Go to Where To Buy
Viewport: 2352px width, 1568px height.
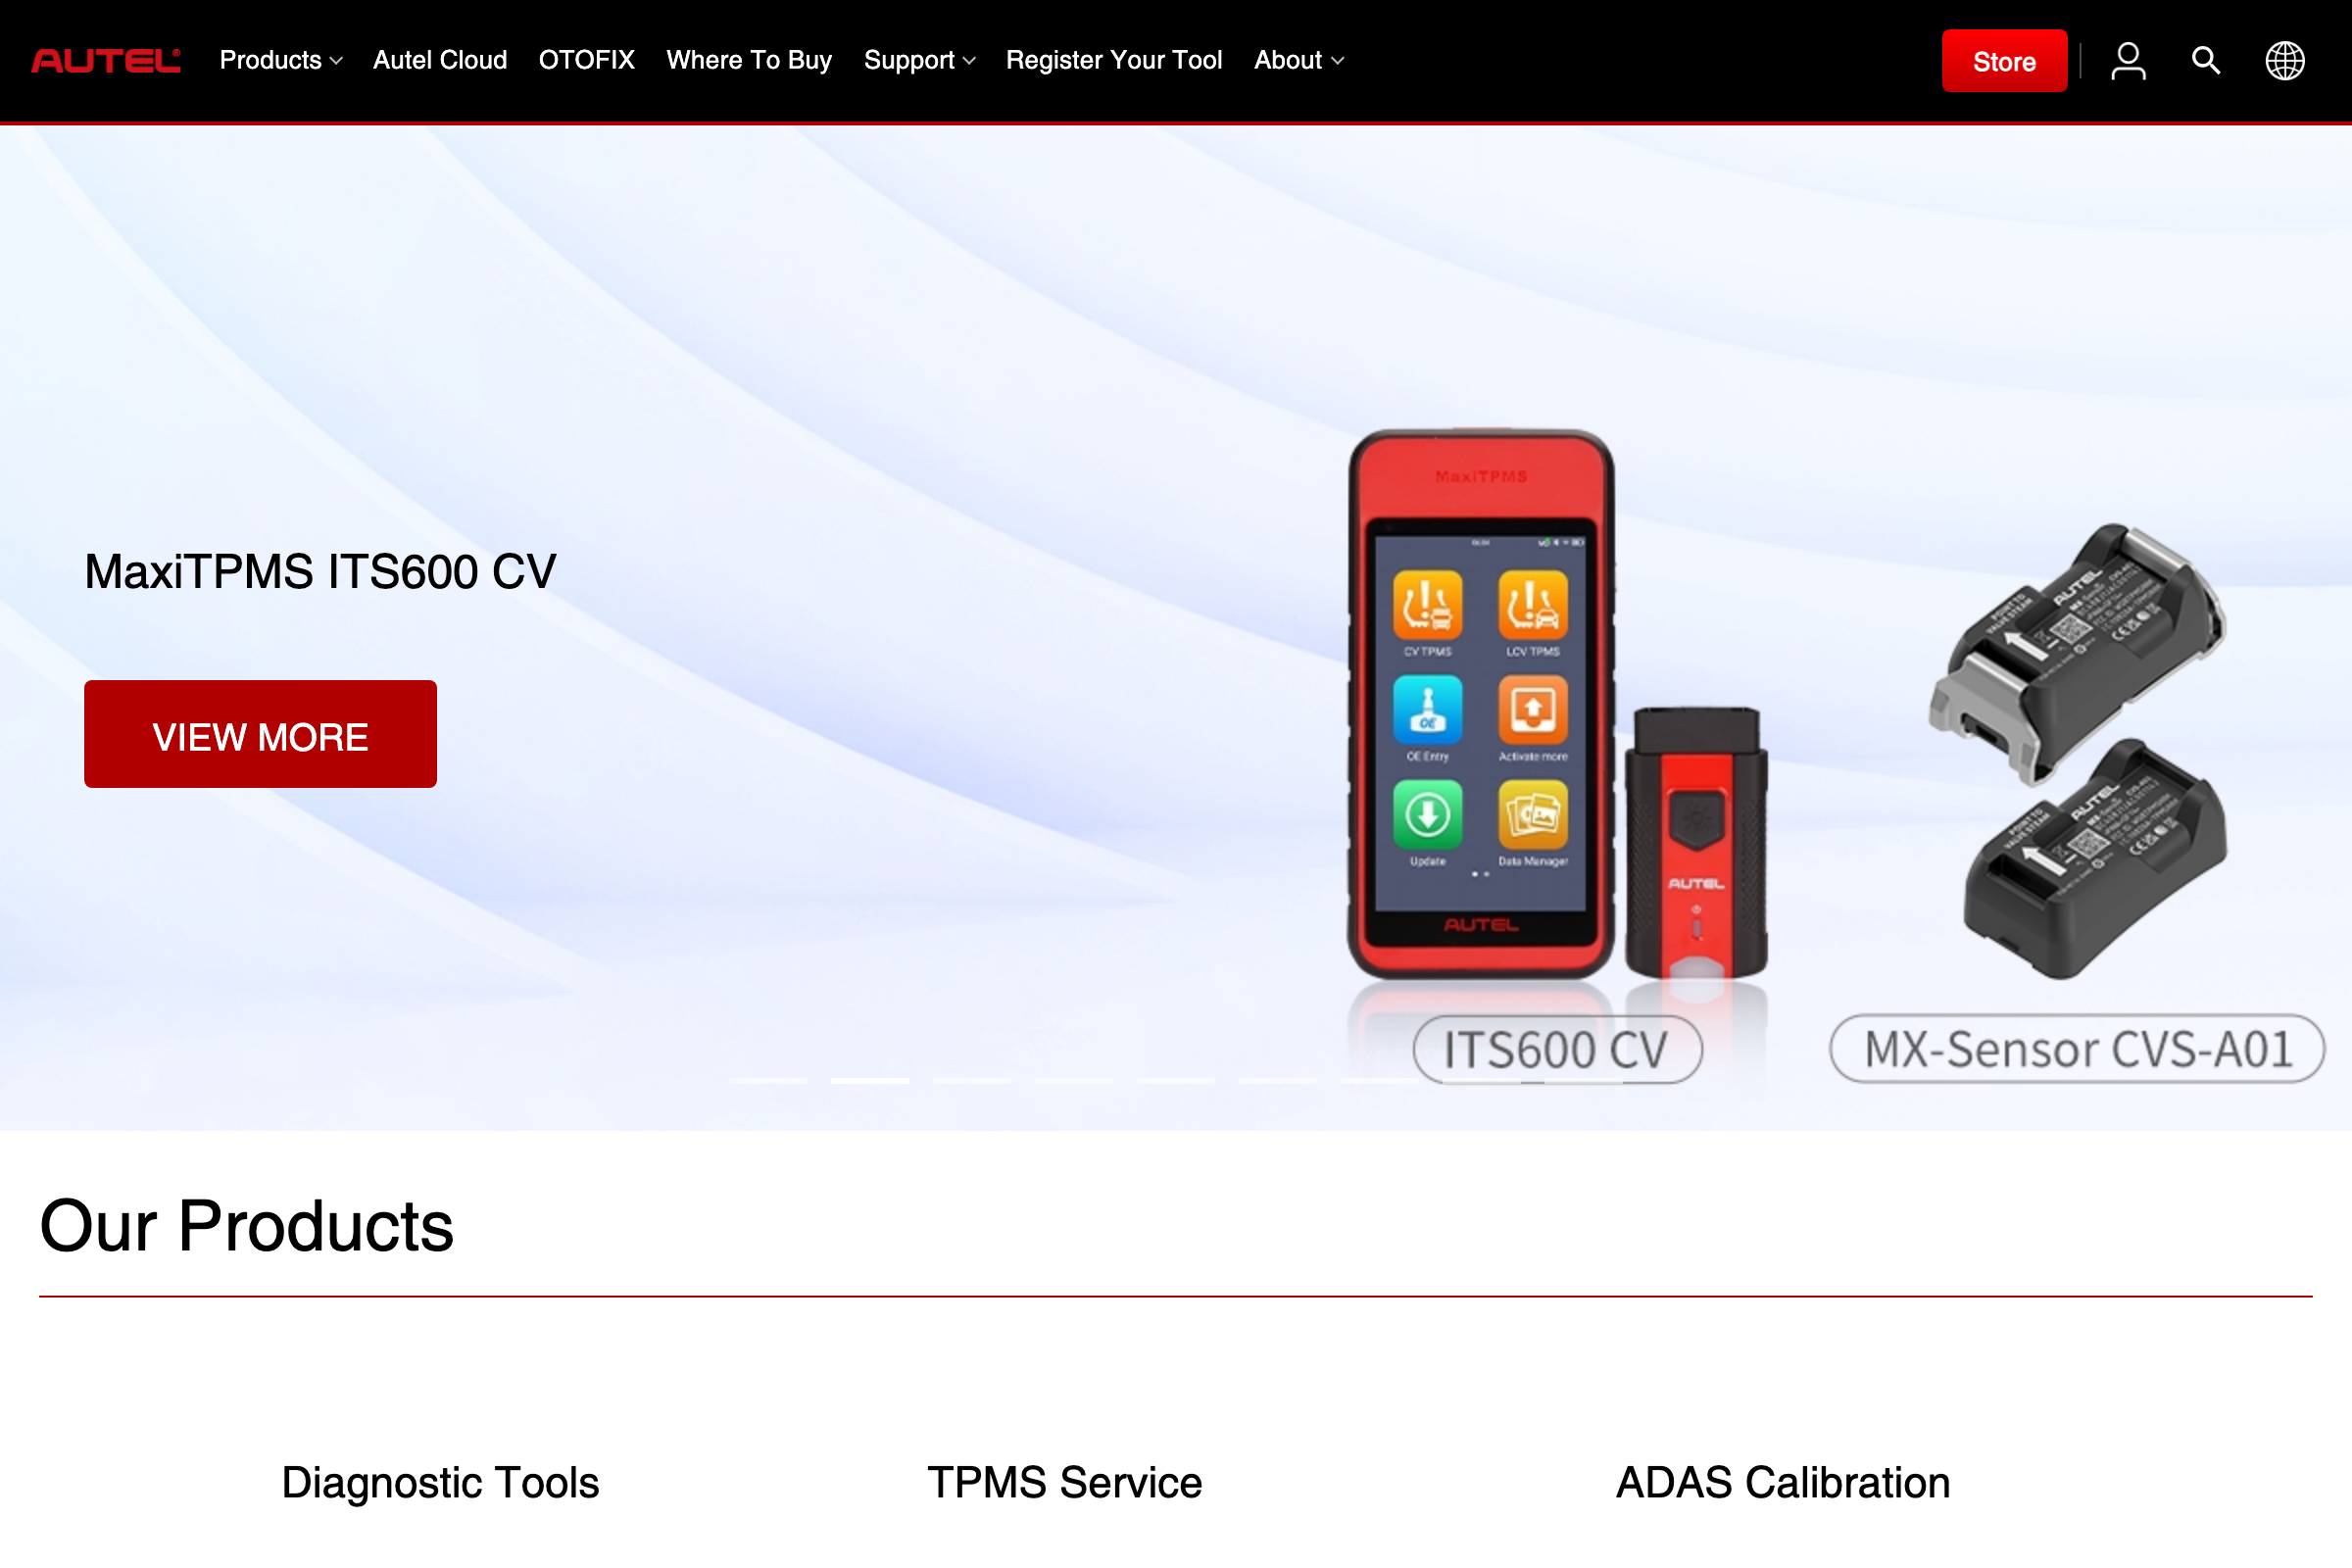[x=749, y=61]
